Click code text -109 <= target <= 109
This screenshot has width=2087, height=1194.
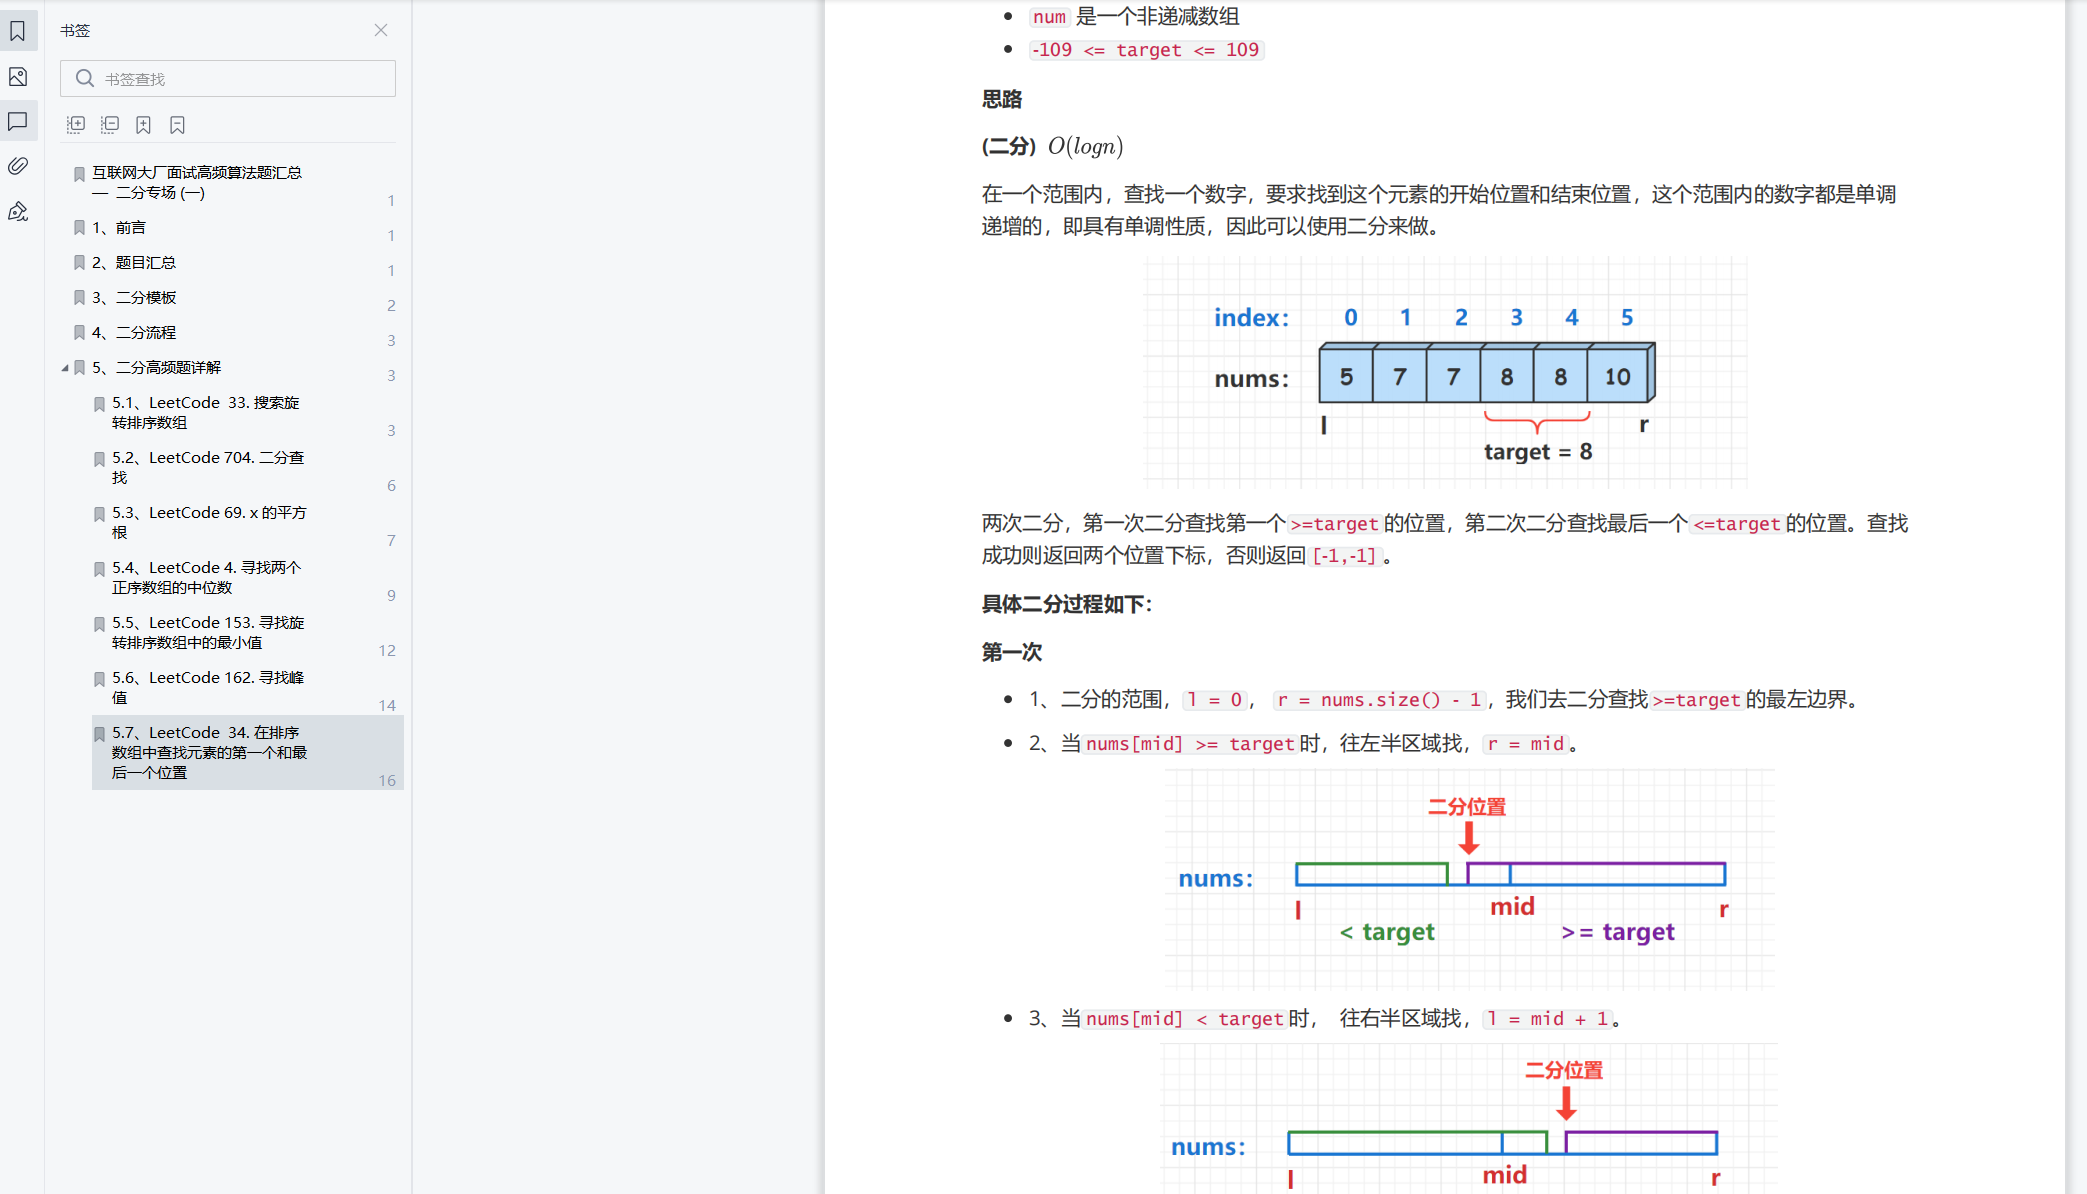tap(1146, 50)
